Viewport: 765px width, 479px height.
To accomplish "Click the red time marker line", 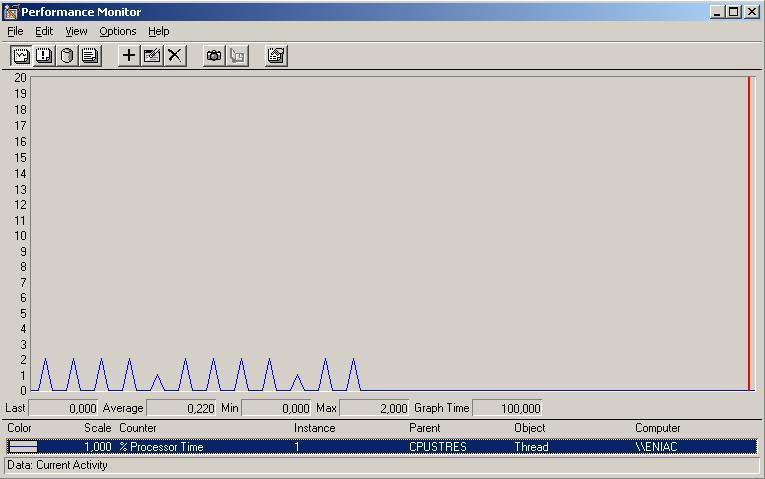I will pos(749,233).
